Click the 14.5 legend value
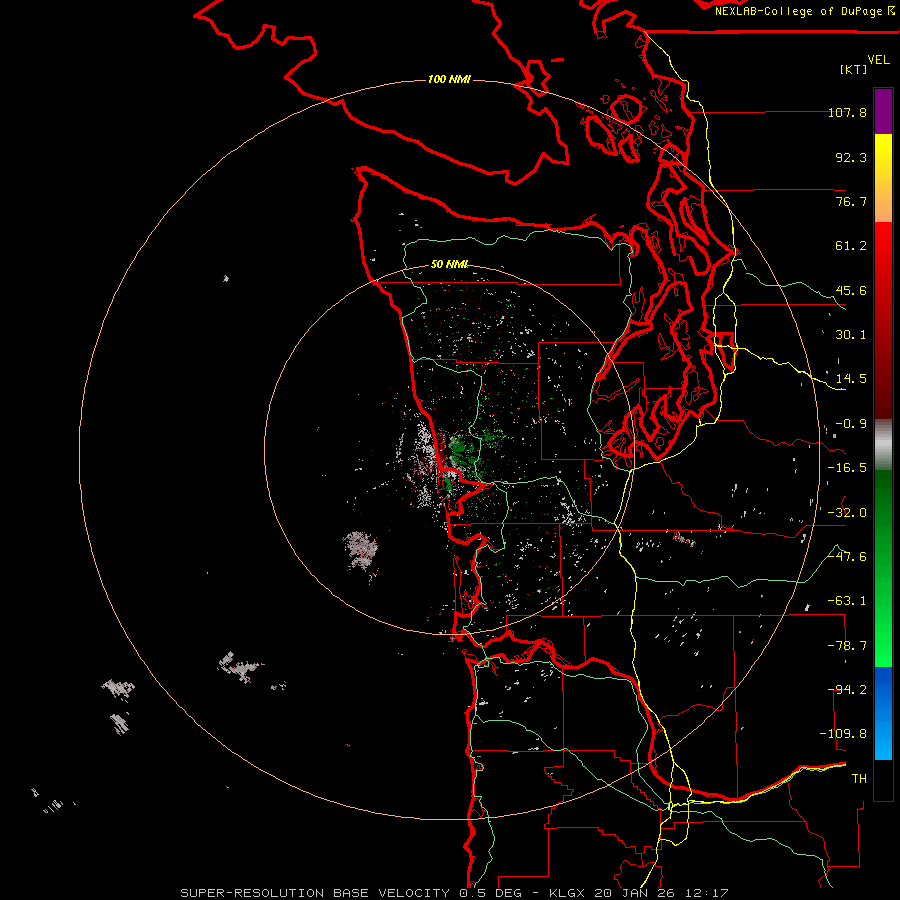The height and width of the screenshot is (900, 900). (851, 379)
